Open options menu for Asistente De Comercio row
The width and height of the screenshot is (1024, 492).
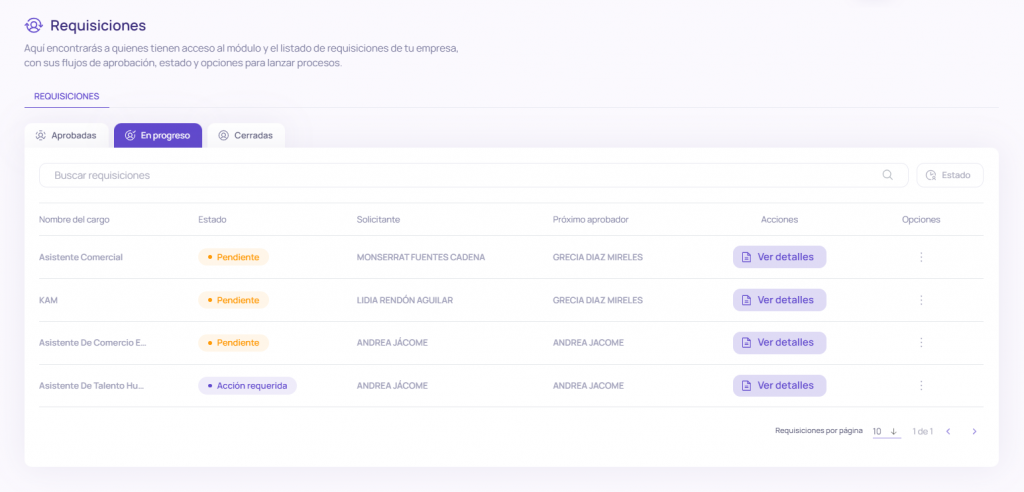click(921, 343)
